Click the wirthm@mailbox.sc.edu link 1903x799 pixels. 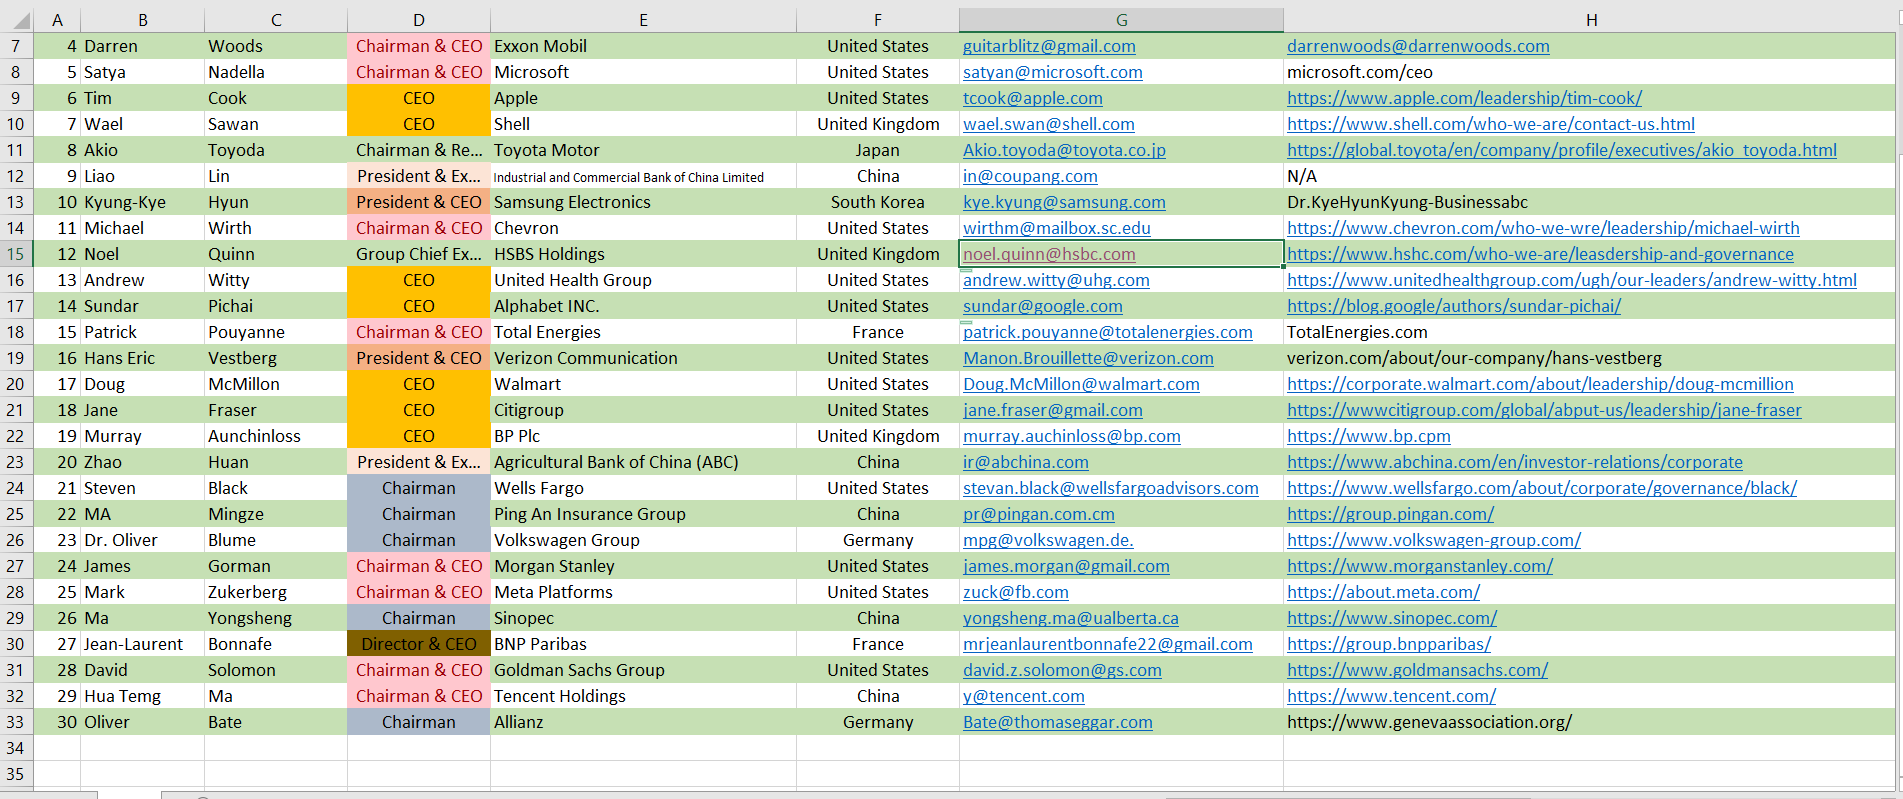coord(1056,228)
